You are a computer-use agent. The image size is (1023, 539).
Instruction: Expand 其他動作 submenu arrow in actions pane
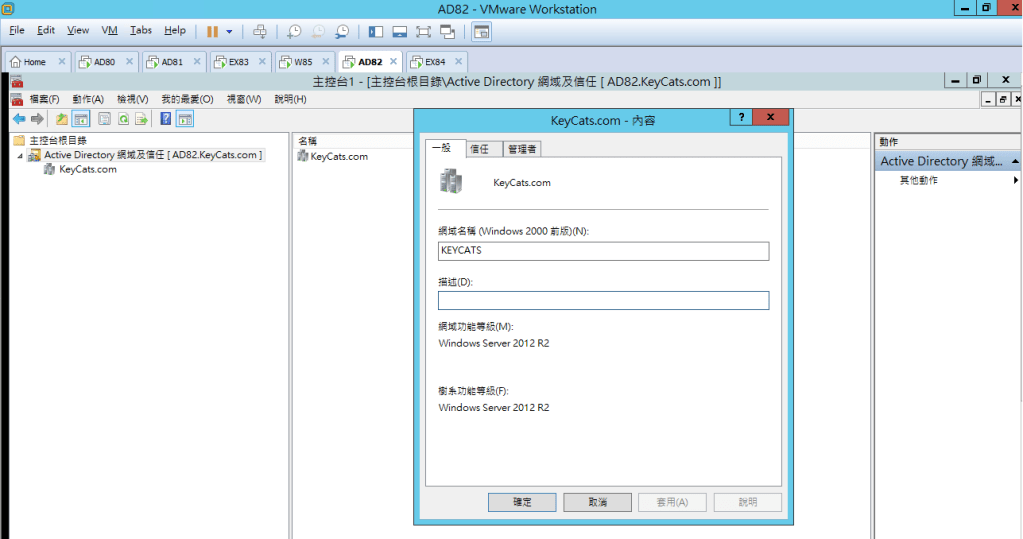[1015, 181]
